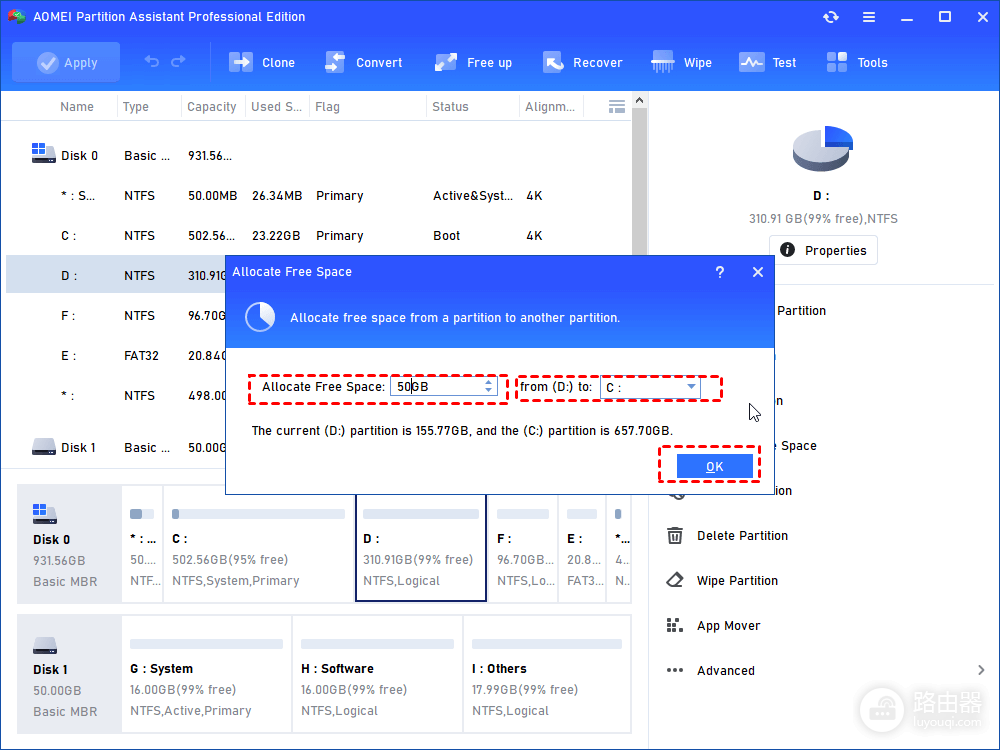
Task: Increase allocate size with up spinner
Action: point(489,382)
